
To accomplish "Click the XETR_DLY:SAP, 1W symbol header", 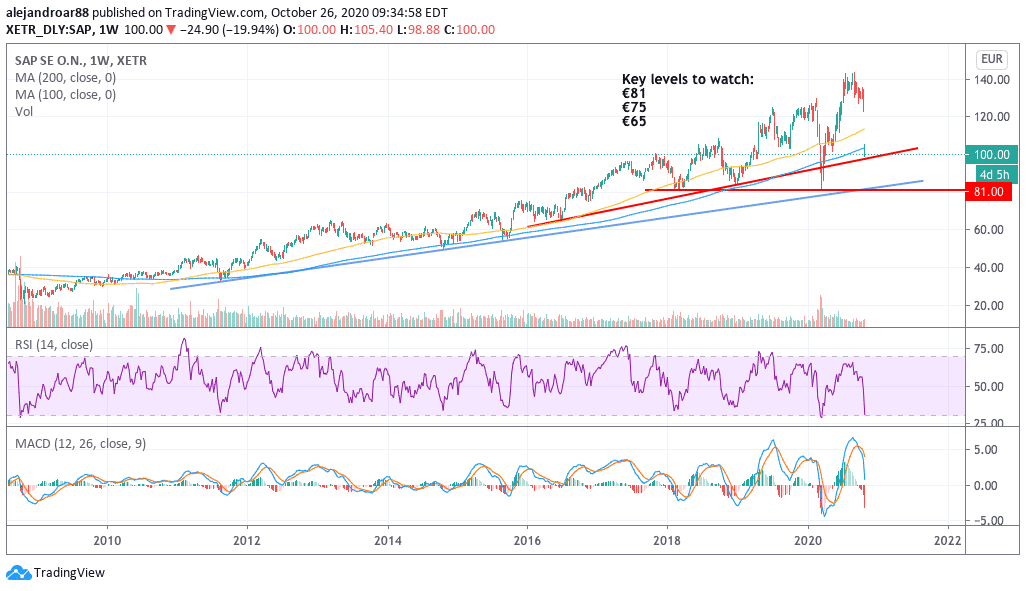I will click(x=62, y=29).
